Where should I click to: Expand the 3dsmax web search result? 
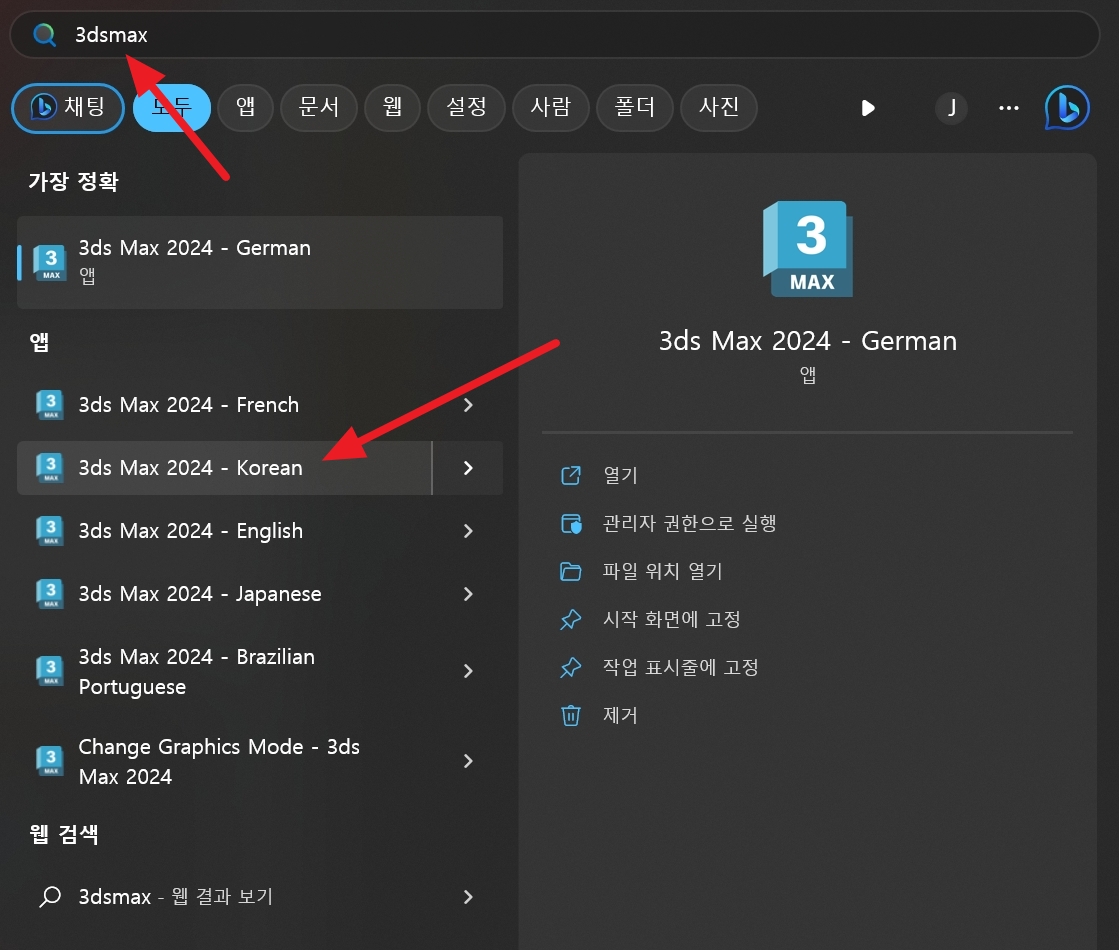(x=468, y=896)
